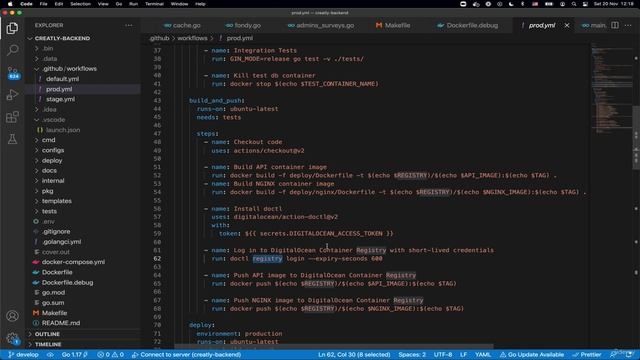Open the Extensions view

[12, 117]
